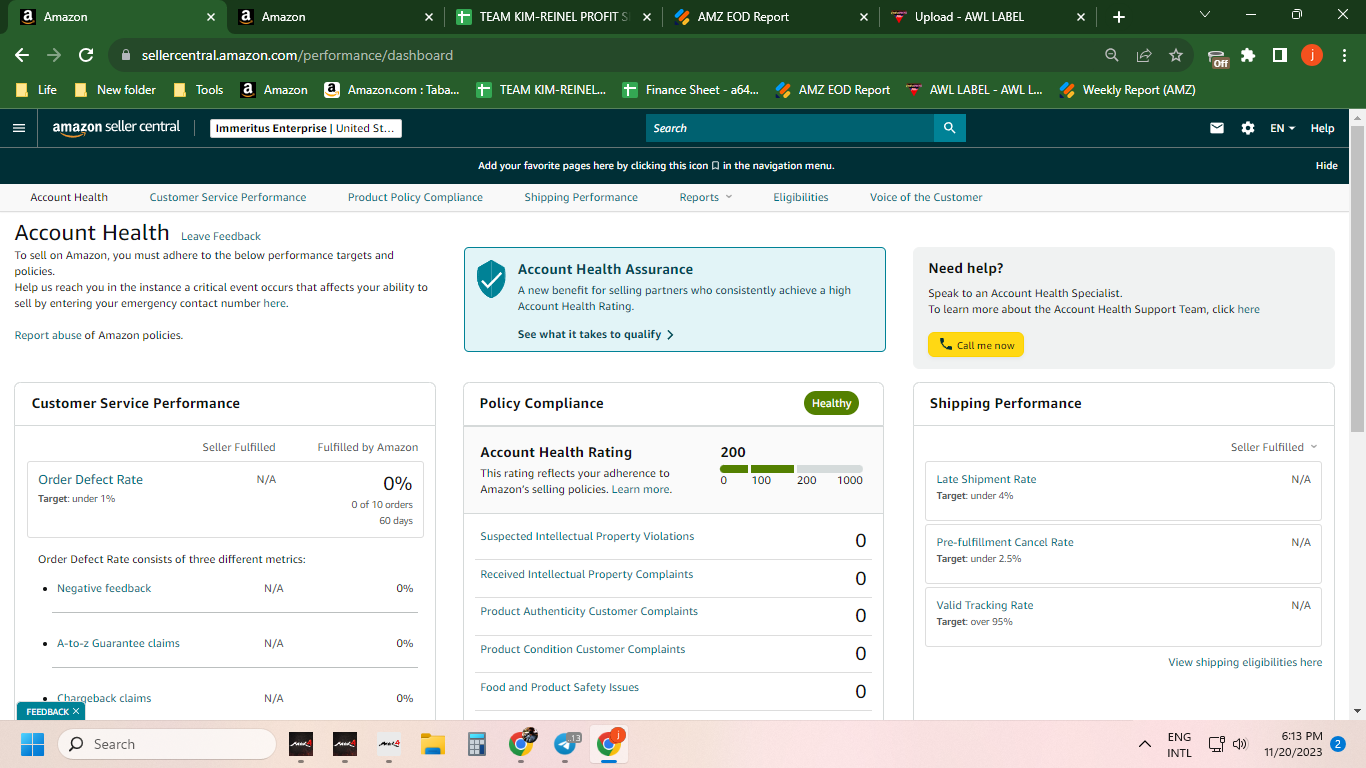Reload the page with the refresh icon

pos(86,55)
